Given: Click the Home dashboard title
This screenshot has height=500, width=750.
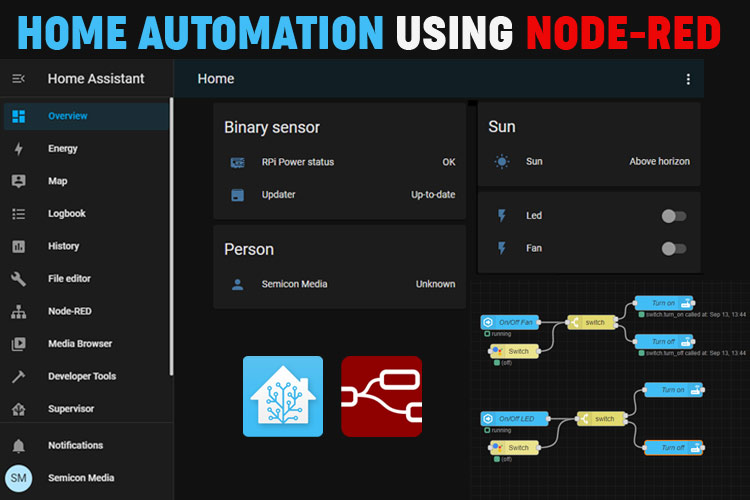Looking at the screenshot, I should [x=216, y=78].
